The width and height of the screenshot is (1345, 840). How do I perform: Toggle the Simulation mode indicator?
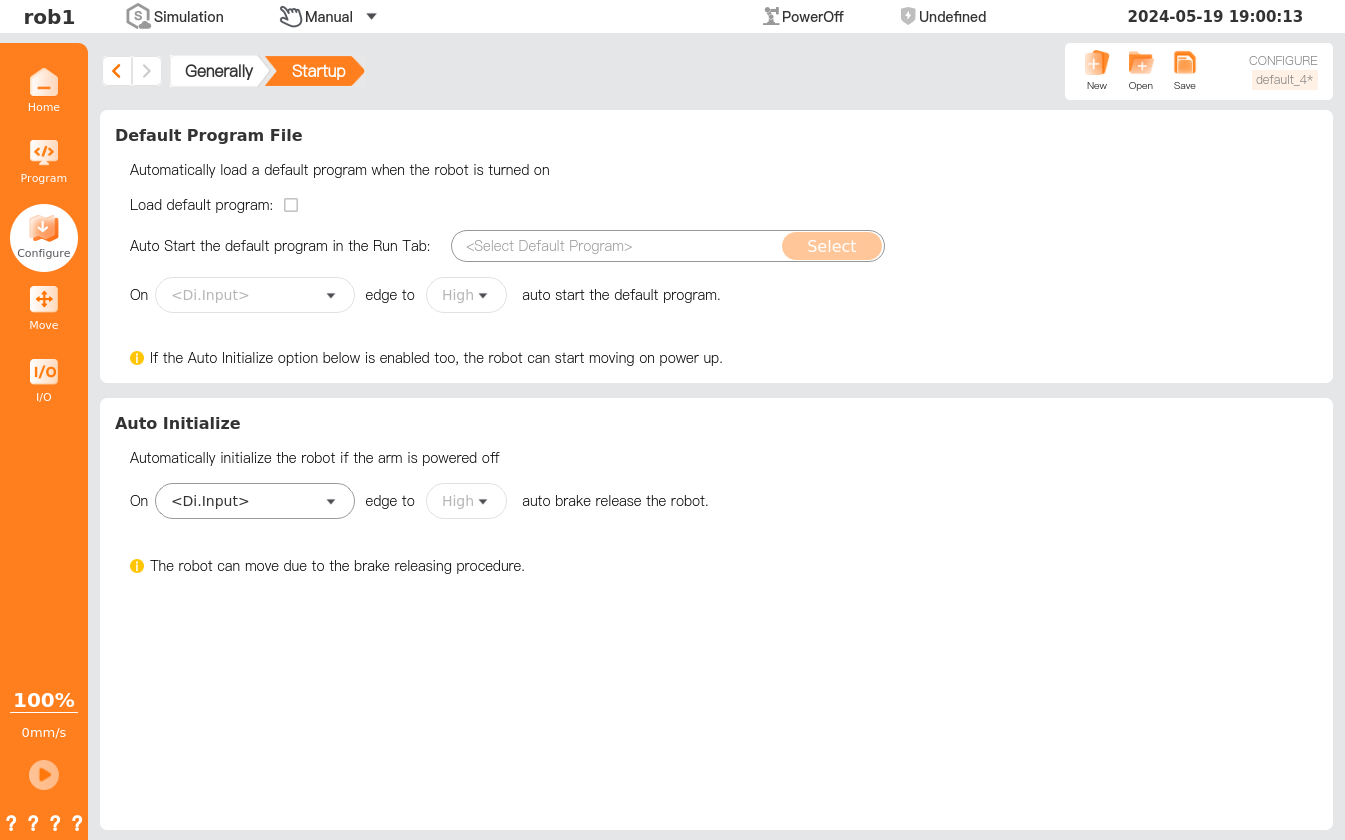click(138, 16)
